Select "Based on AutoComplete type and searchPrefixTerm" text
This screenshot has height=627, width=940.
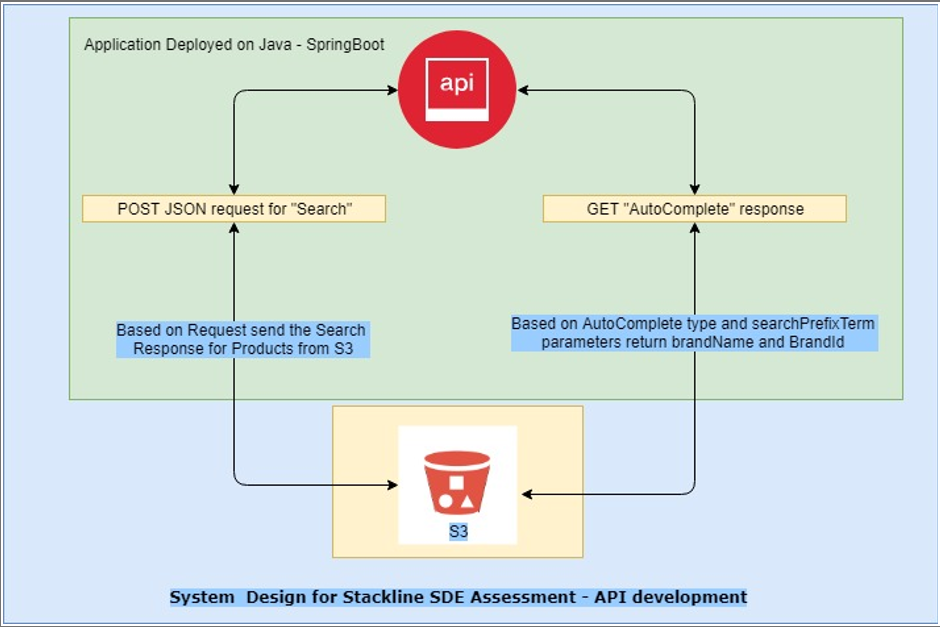[693, 324]
